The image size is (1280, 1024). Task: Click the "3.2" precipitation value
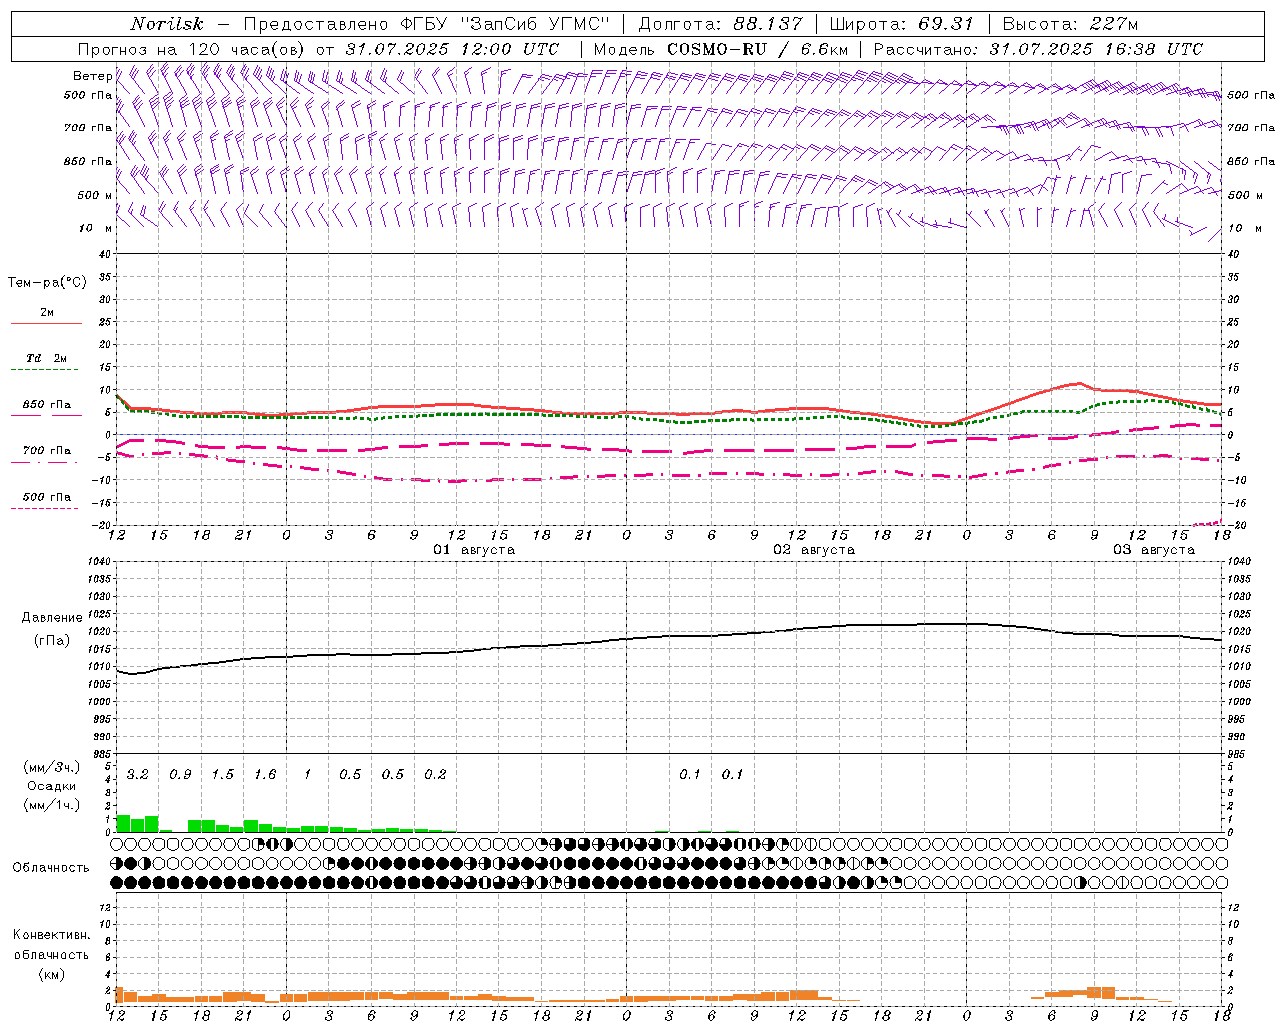[x=138, y=775]
